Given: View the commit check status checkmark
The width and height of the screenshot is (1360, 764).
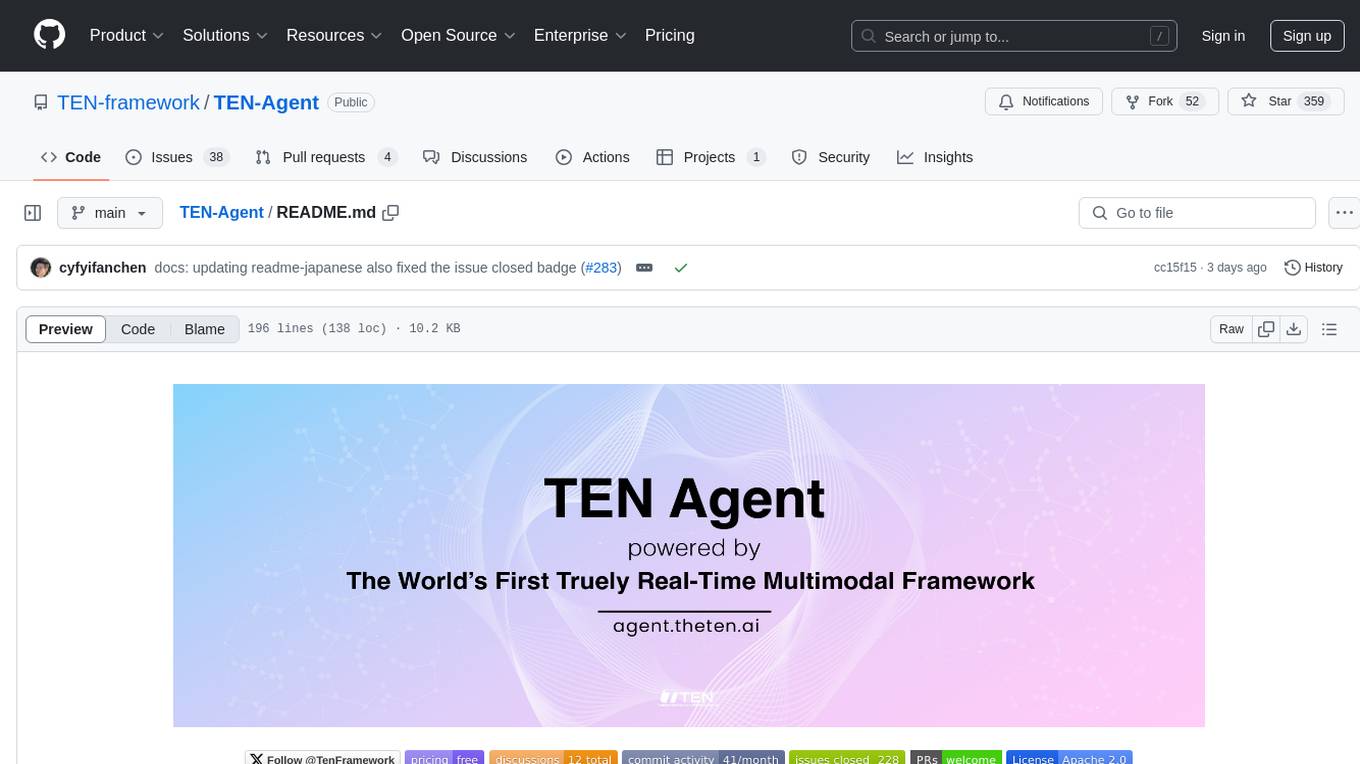Looking at the screenshot, I should (681, 268).
